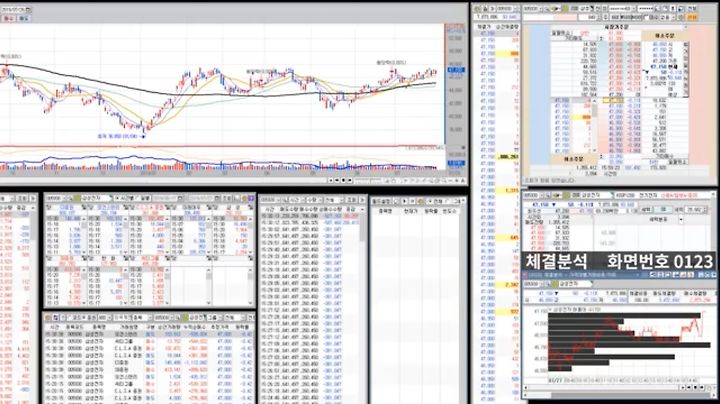Screen dimensions: 720x404
Task: Open the second date calendar icon in broker panels toolbar
Action: 219,198
